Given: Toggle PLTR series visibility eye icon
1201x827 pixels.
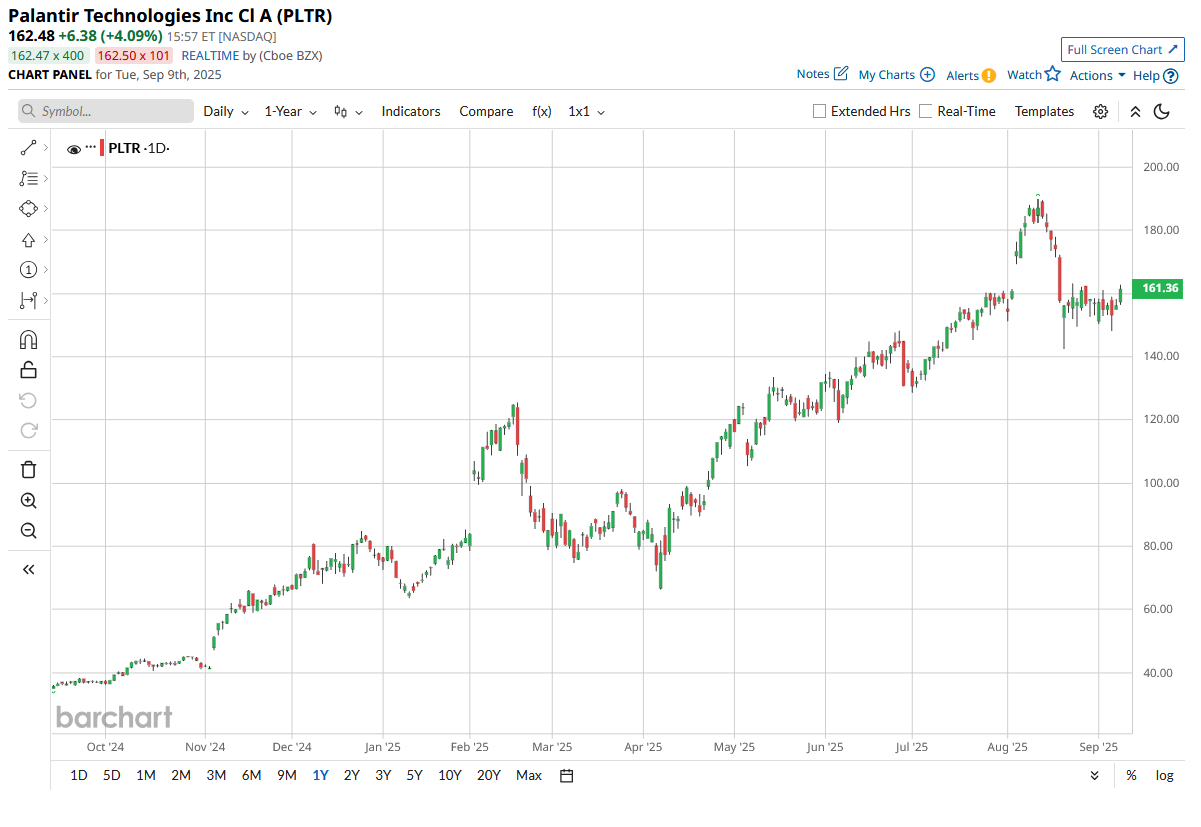Looking at the screenshot, I should tap(74, 149).
